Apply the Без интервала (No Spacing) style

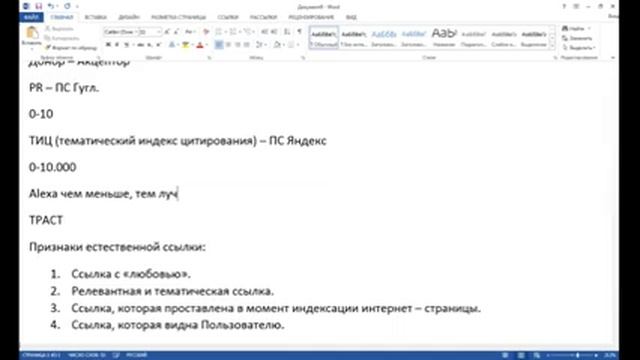pos(353,38)
